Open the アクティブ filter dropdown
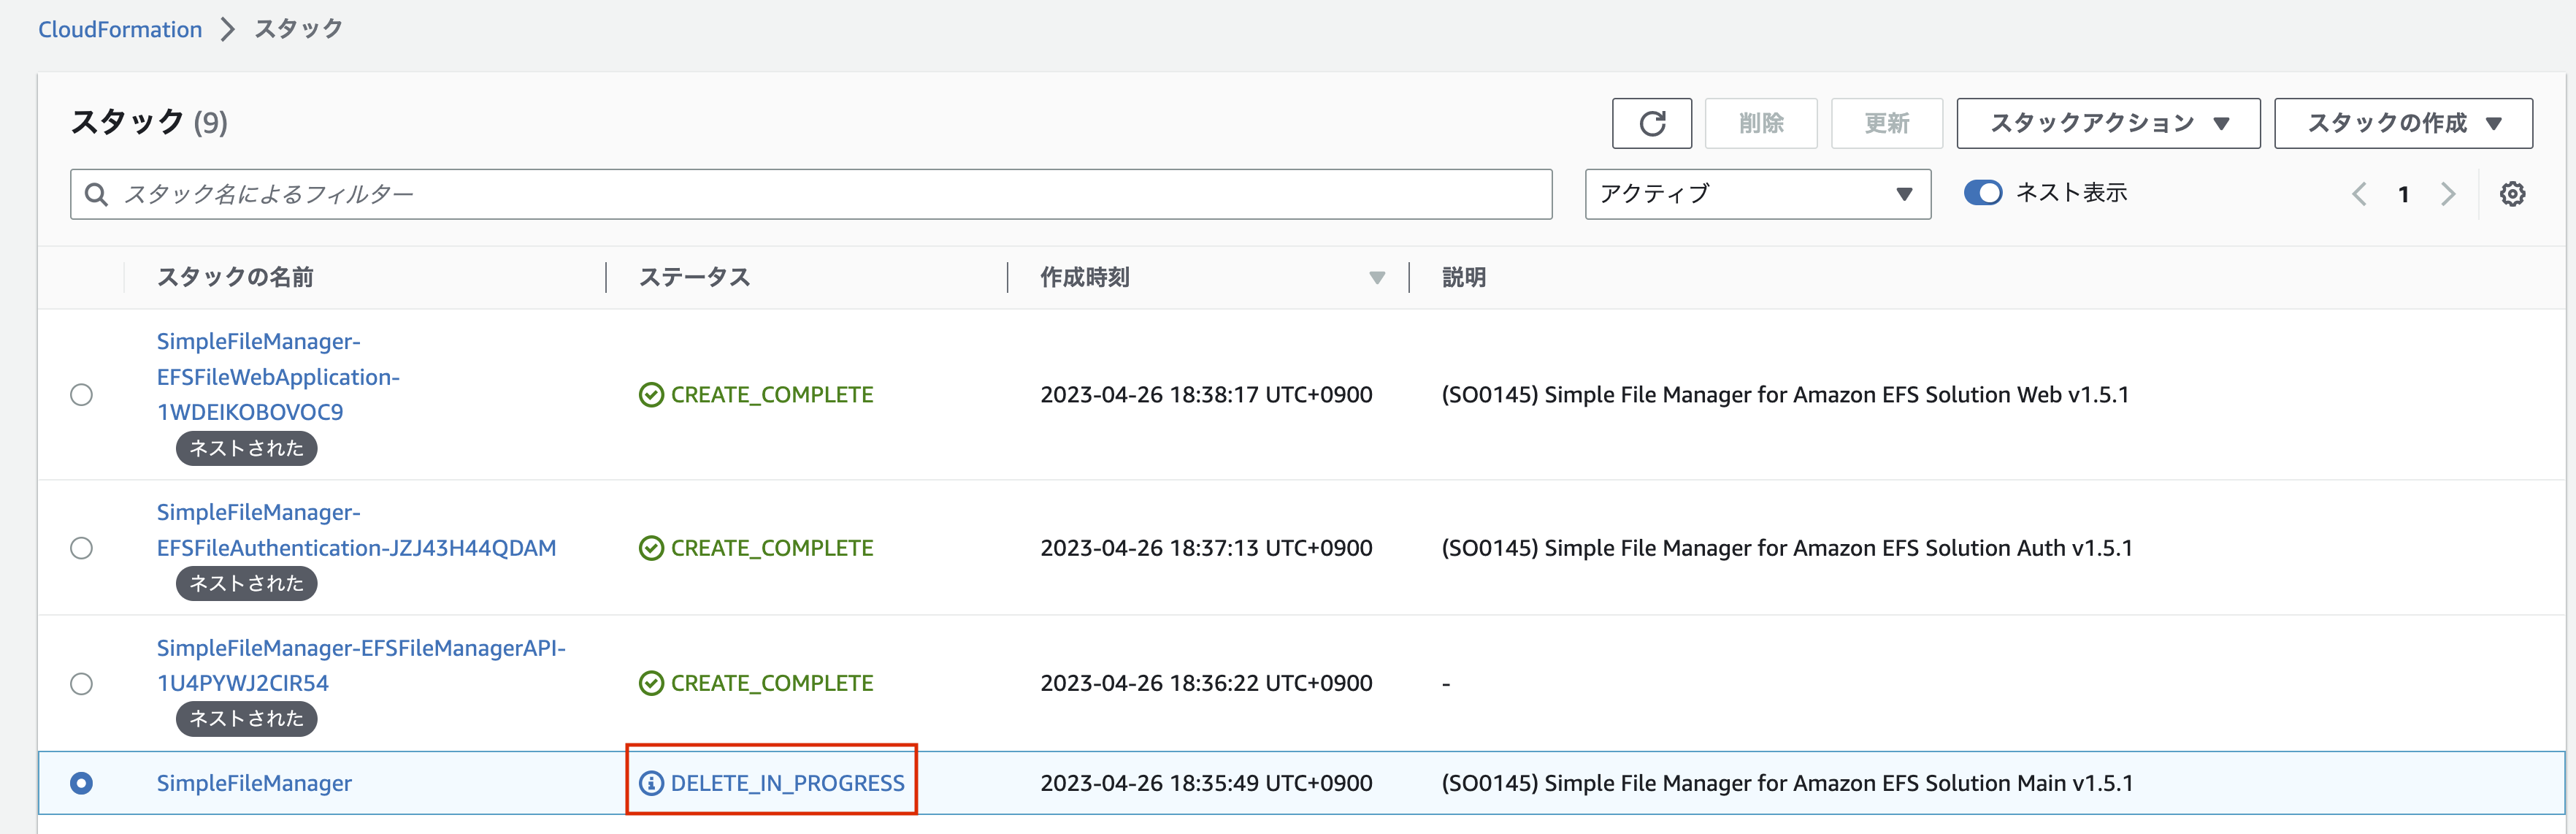 (x=1757, y=194)
